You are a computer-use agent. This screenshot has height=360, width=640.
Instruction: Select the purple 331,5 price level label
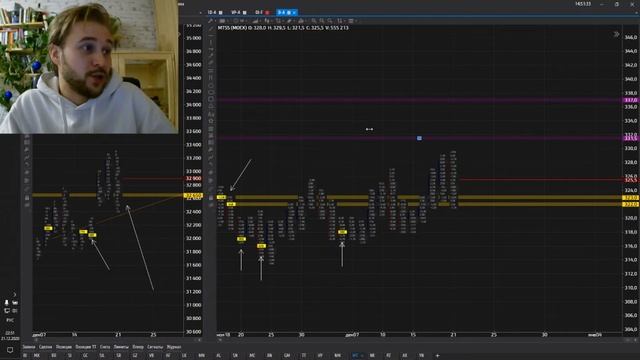point(631,138)
